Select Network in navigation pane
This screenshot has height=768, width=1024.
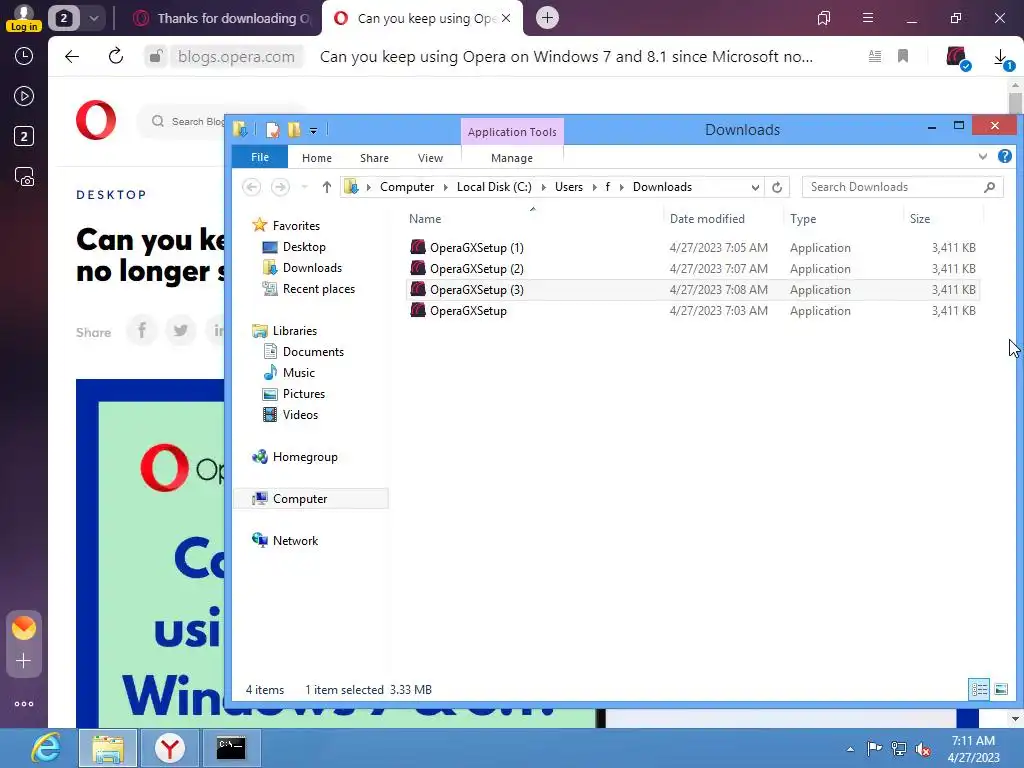click(x=295, y=541)
